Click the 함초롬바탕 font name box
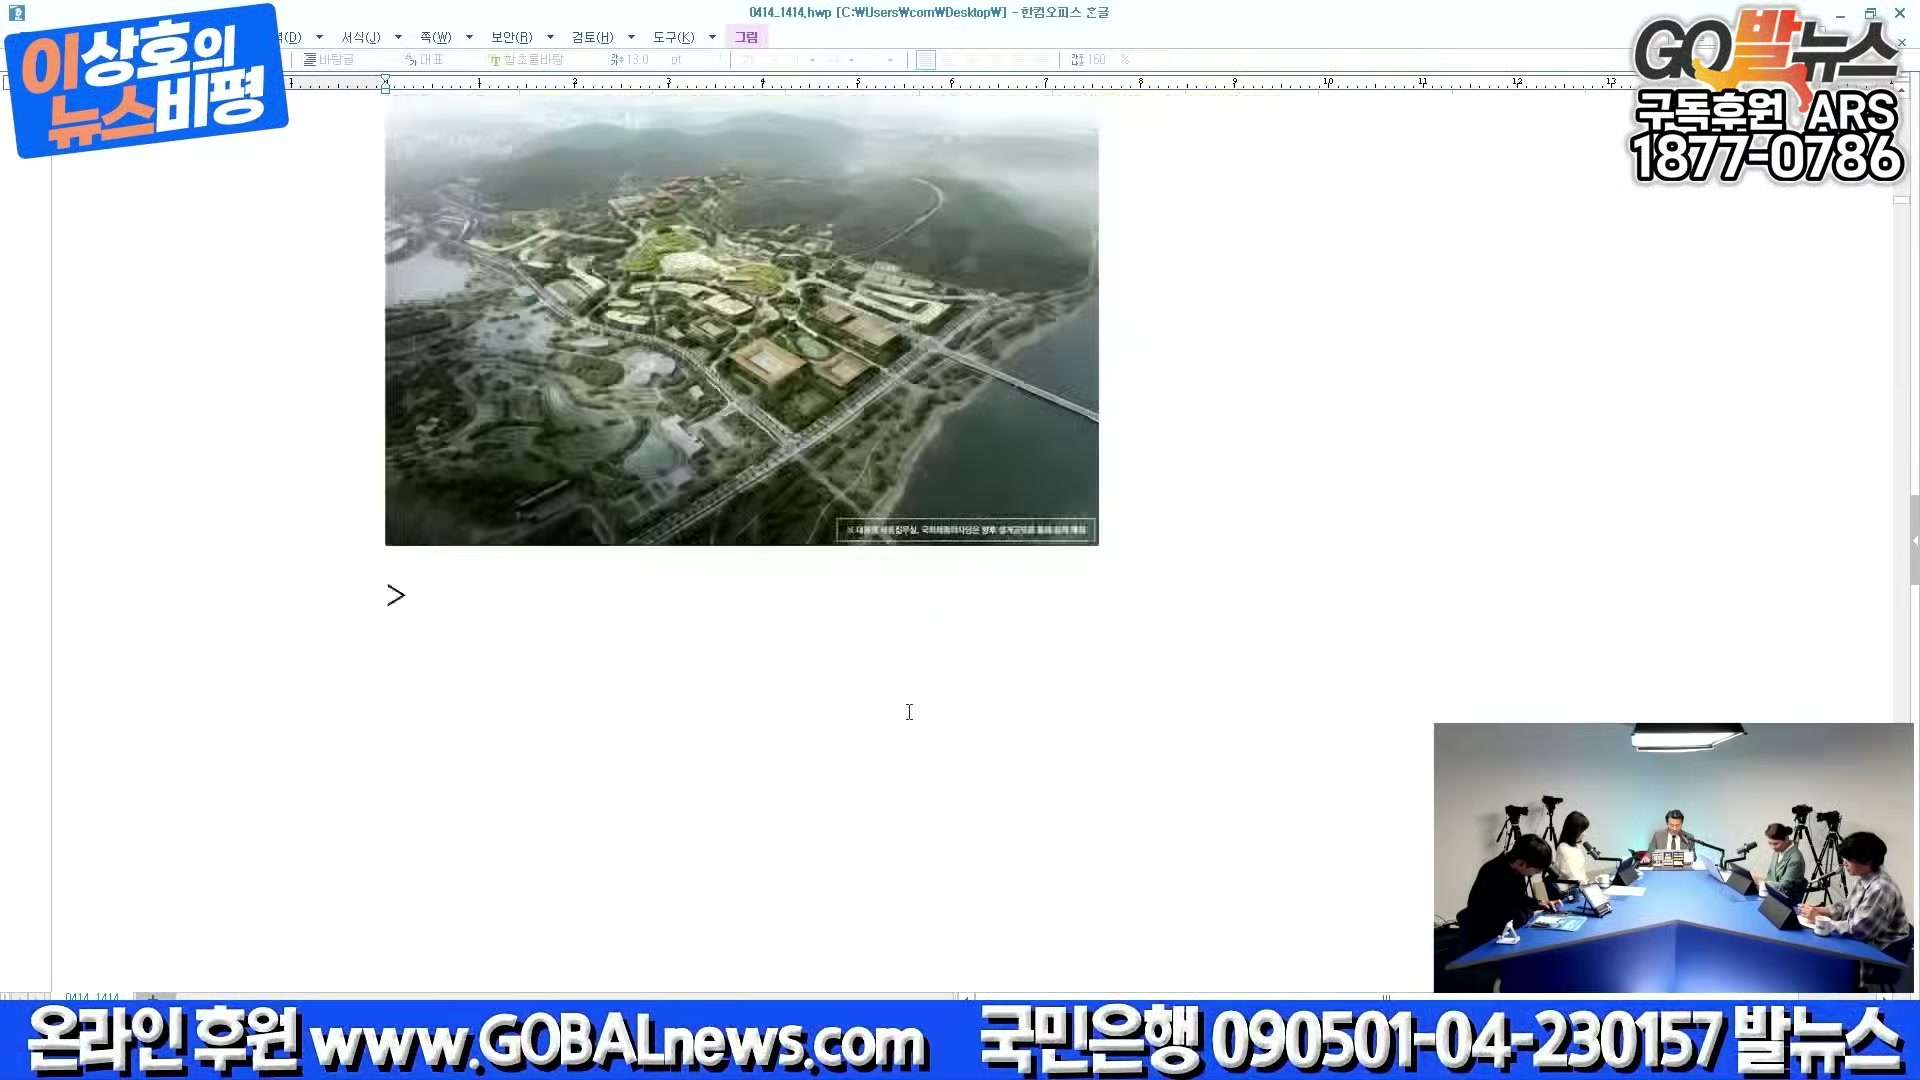 [x=532, y=60]
